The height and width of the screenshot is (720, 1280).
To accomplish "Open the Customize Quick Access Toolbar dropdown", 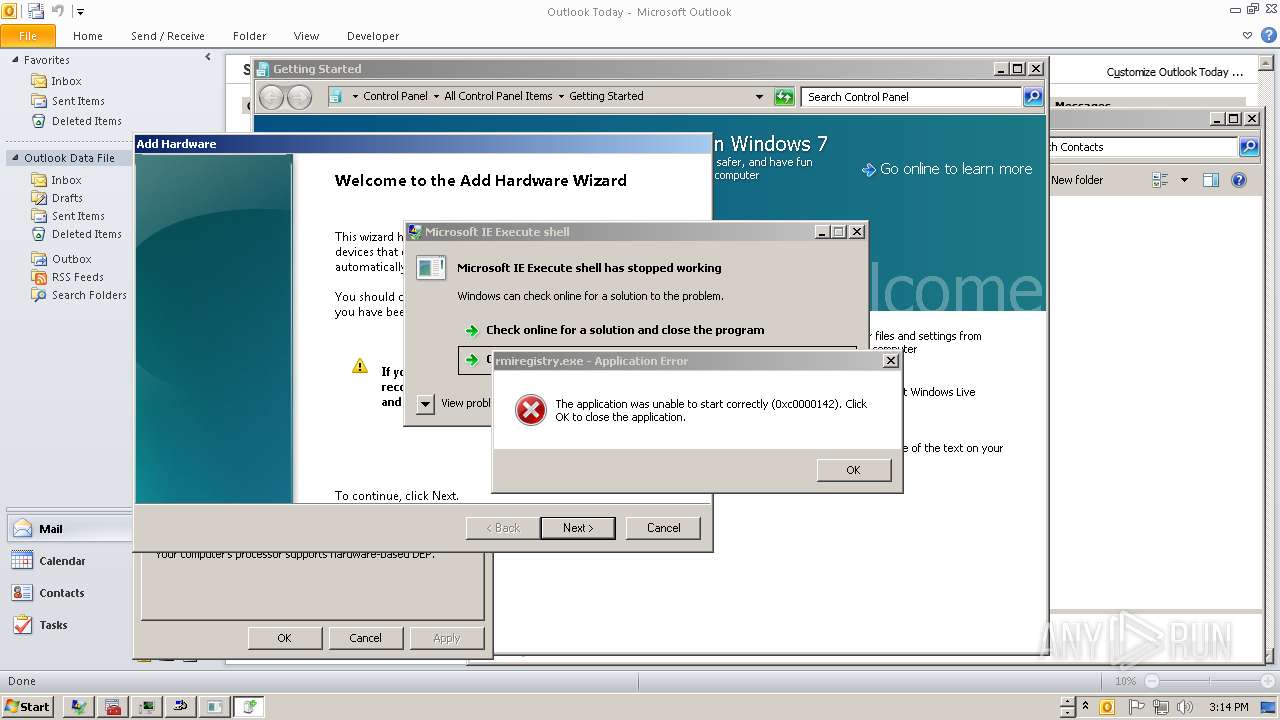I will [x=81, y=12].
